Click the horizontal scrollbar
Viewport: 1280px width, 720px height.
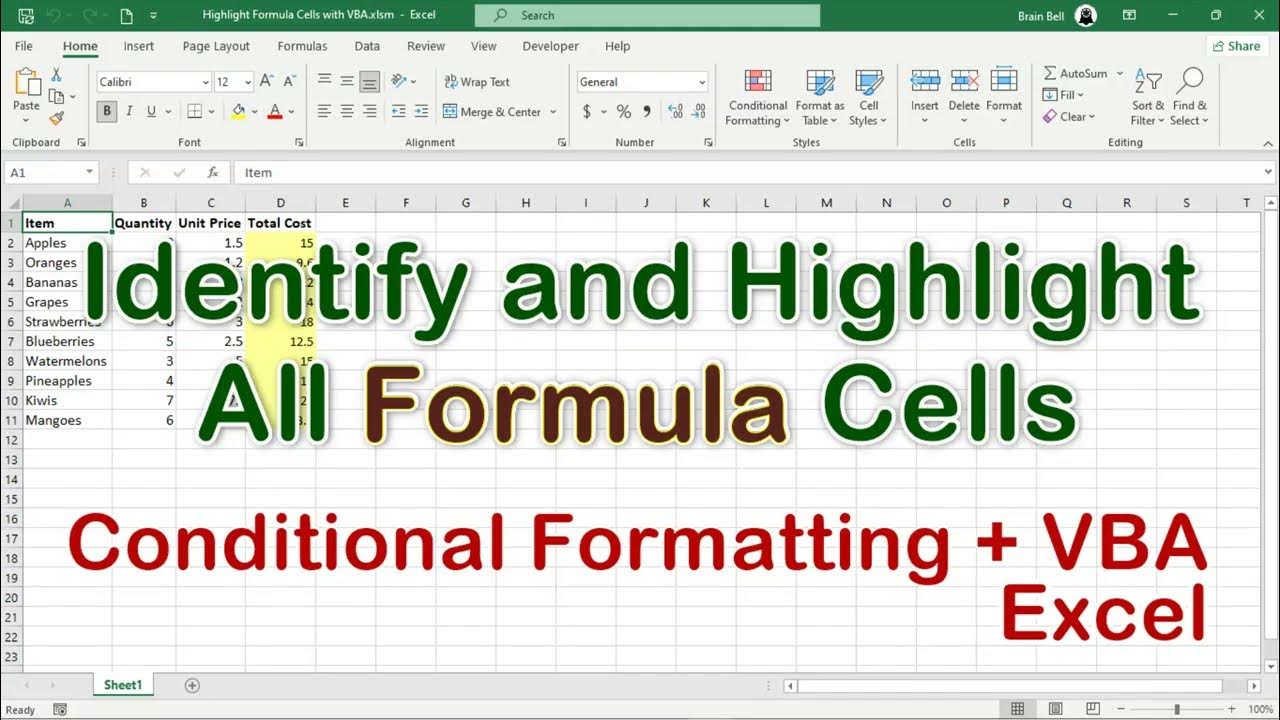click(x=1010, y=686)
